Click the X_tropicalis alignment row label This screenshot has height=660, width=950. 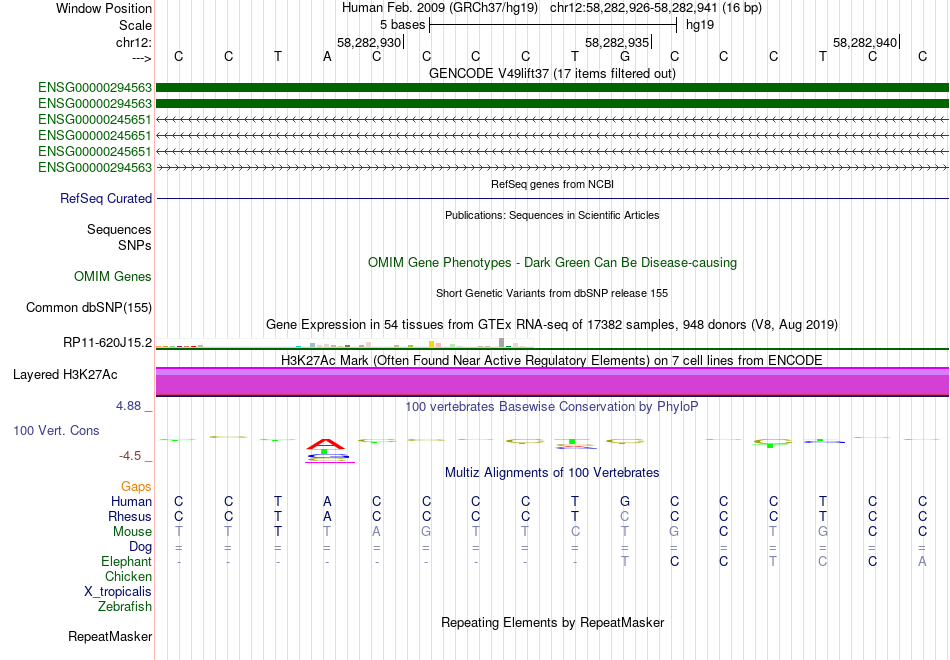[x=118, y=592]
